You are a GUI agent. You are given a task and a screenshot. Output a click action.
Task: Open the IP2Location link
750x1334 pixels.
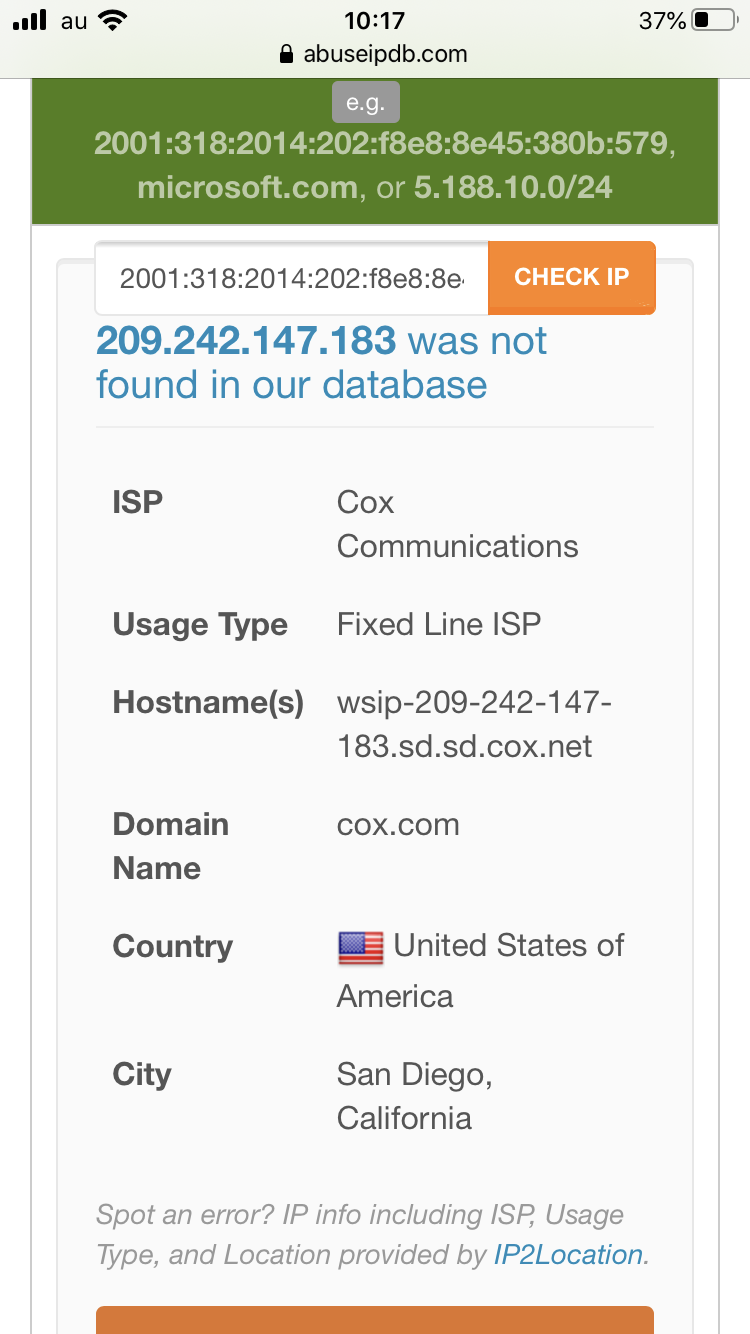(x=568, y=1255)
